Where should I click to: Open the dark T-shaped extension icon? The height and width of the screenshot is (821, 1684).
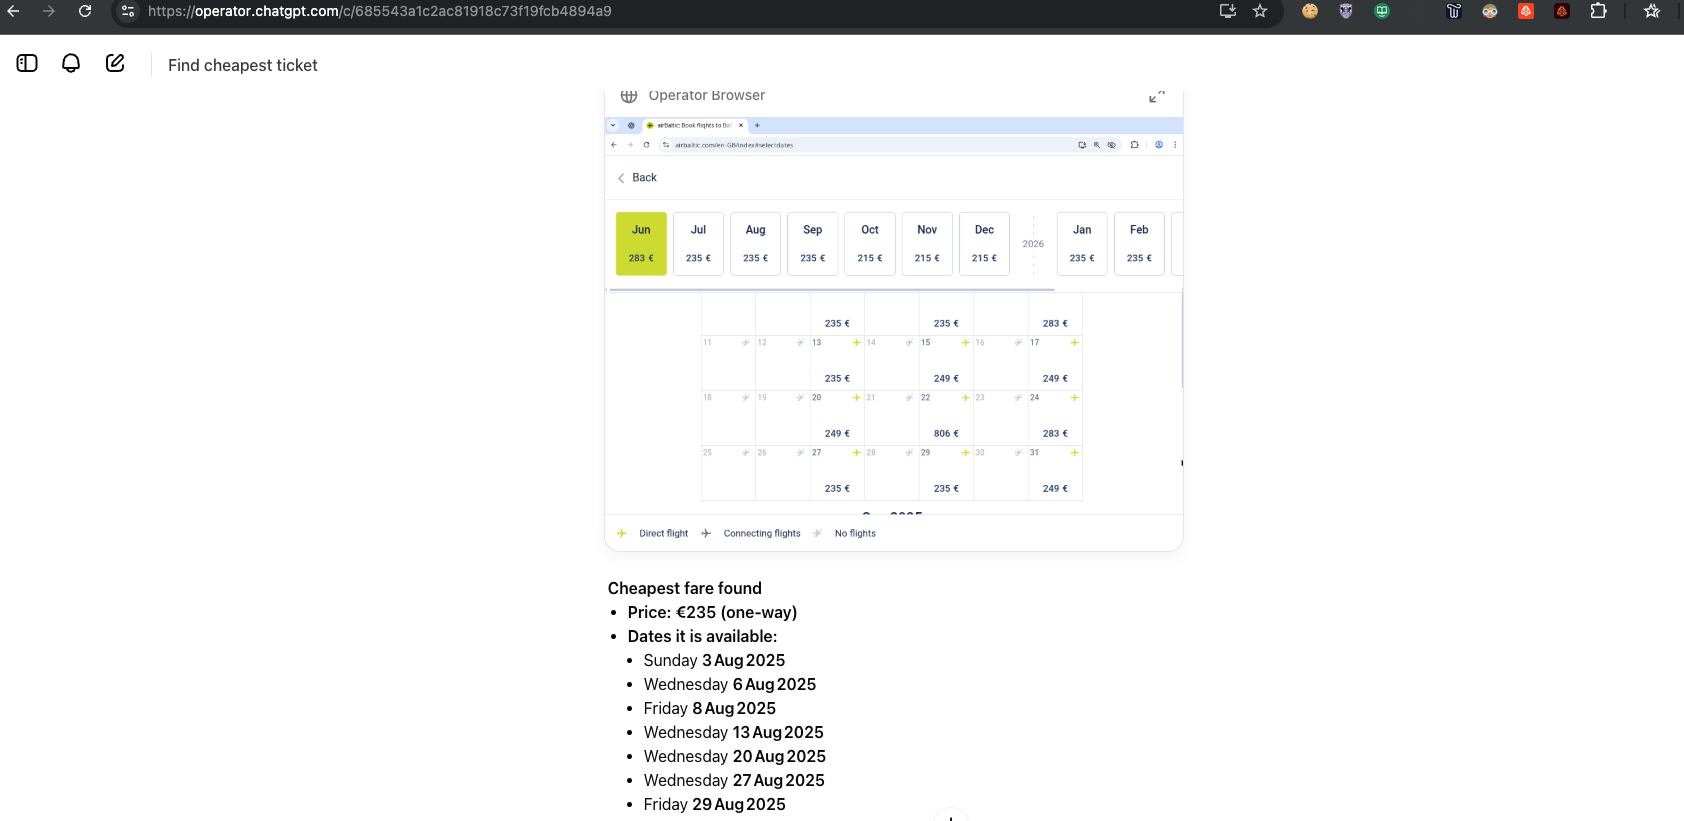pyautogui.click(x=1454, y=11)
